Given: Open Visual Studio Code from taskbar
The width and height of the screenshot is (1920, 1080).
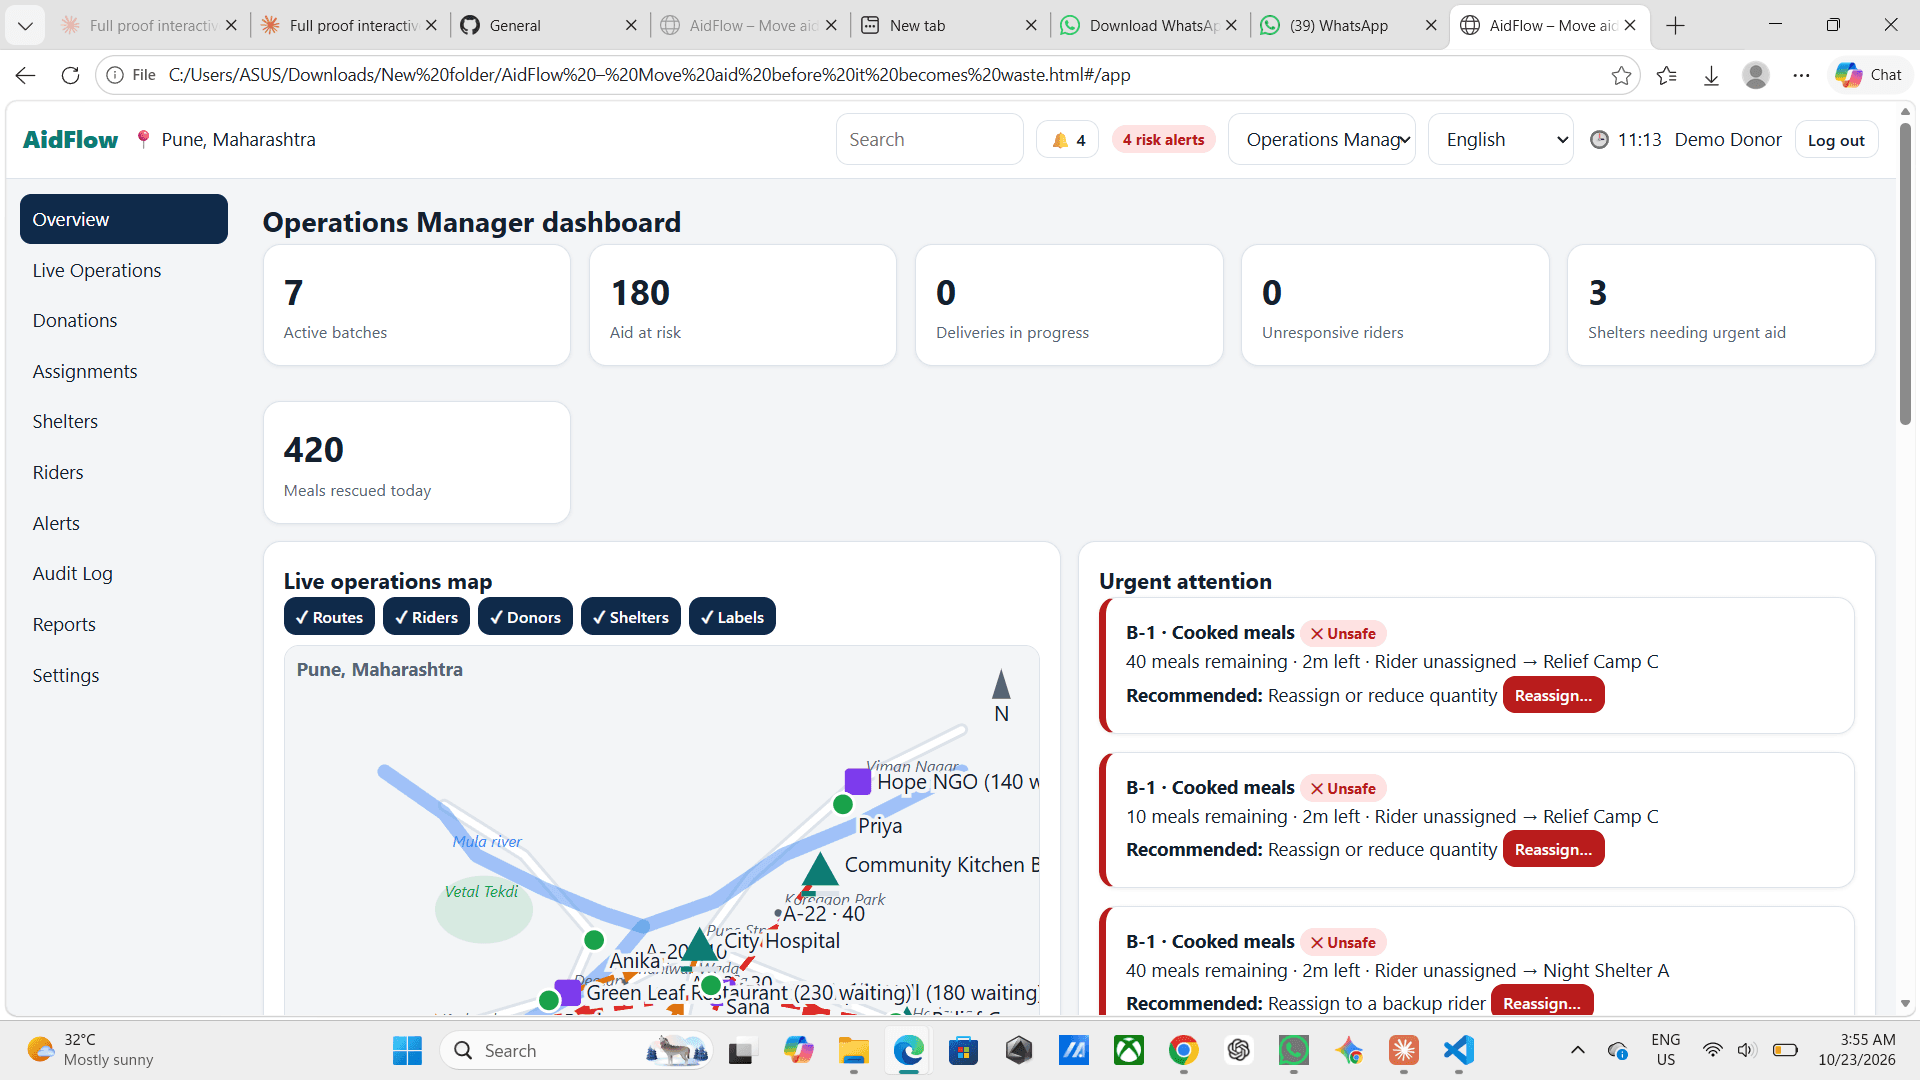Looking at the screenshot, I should point(1459,1050).
